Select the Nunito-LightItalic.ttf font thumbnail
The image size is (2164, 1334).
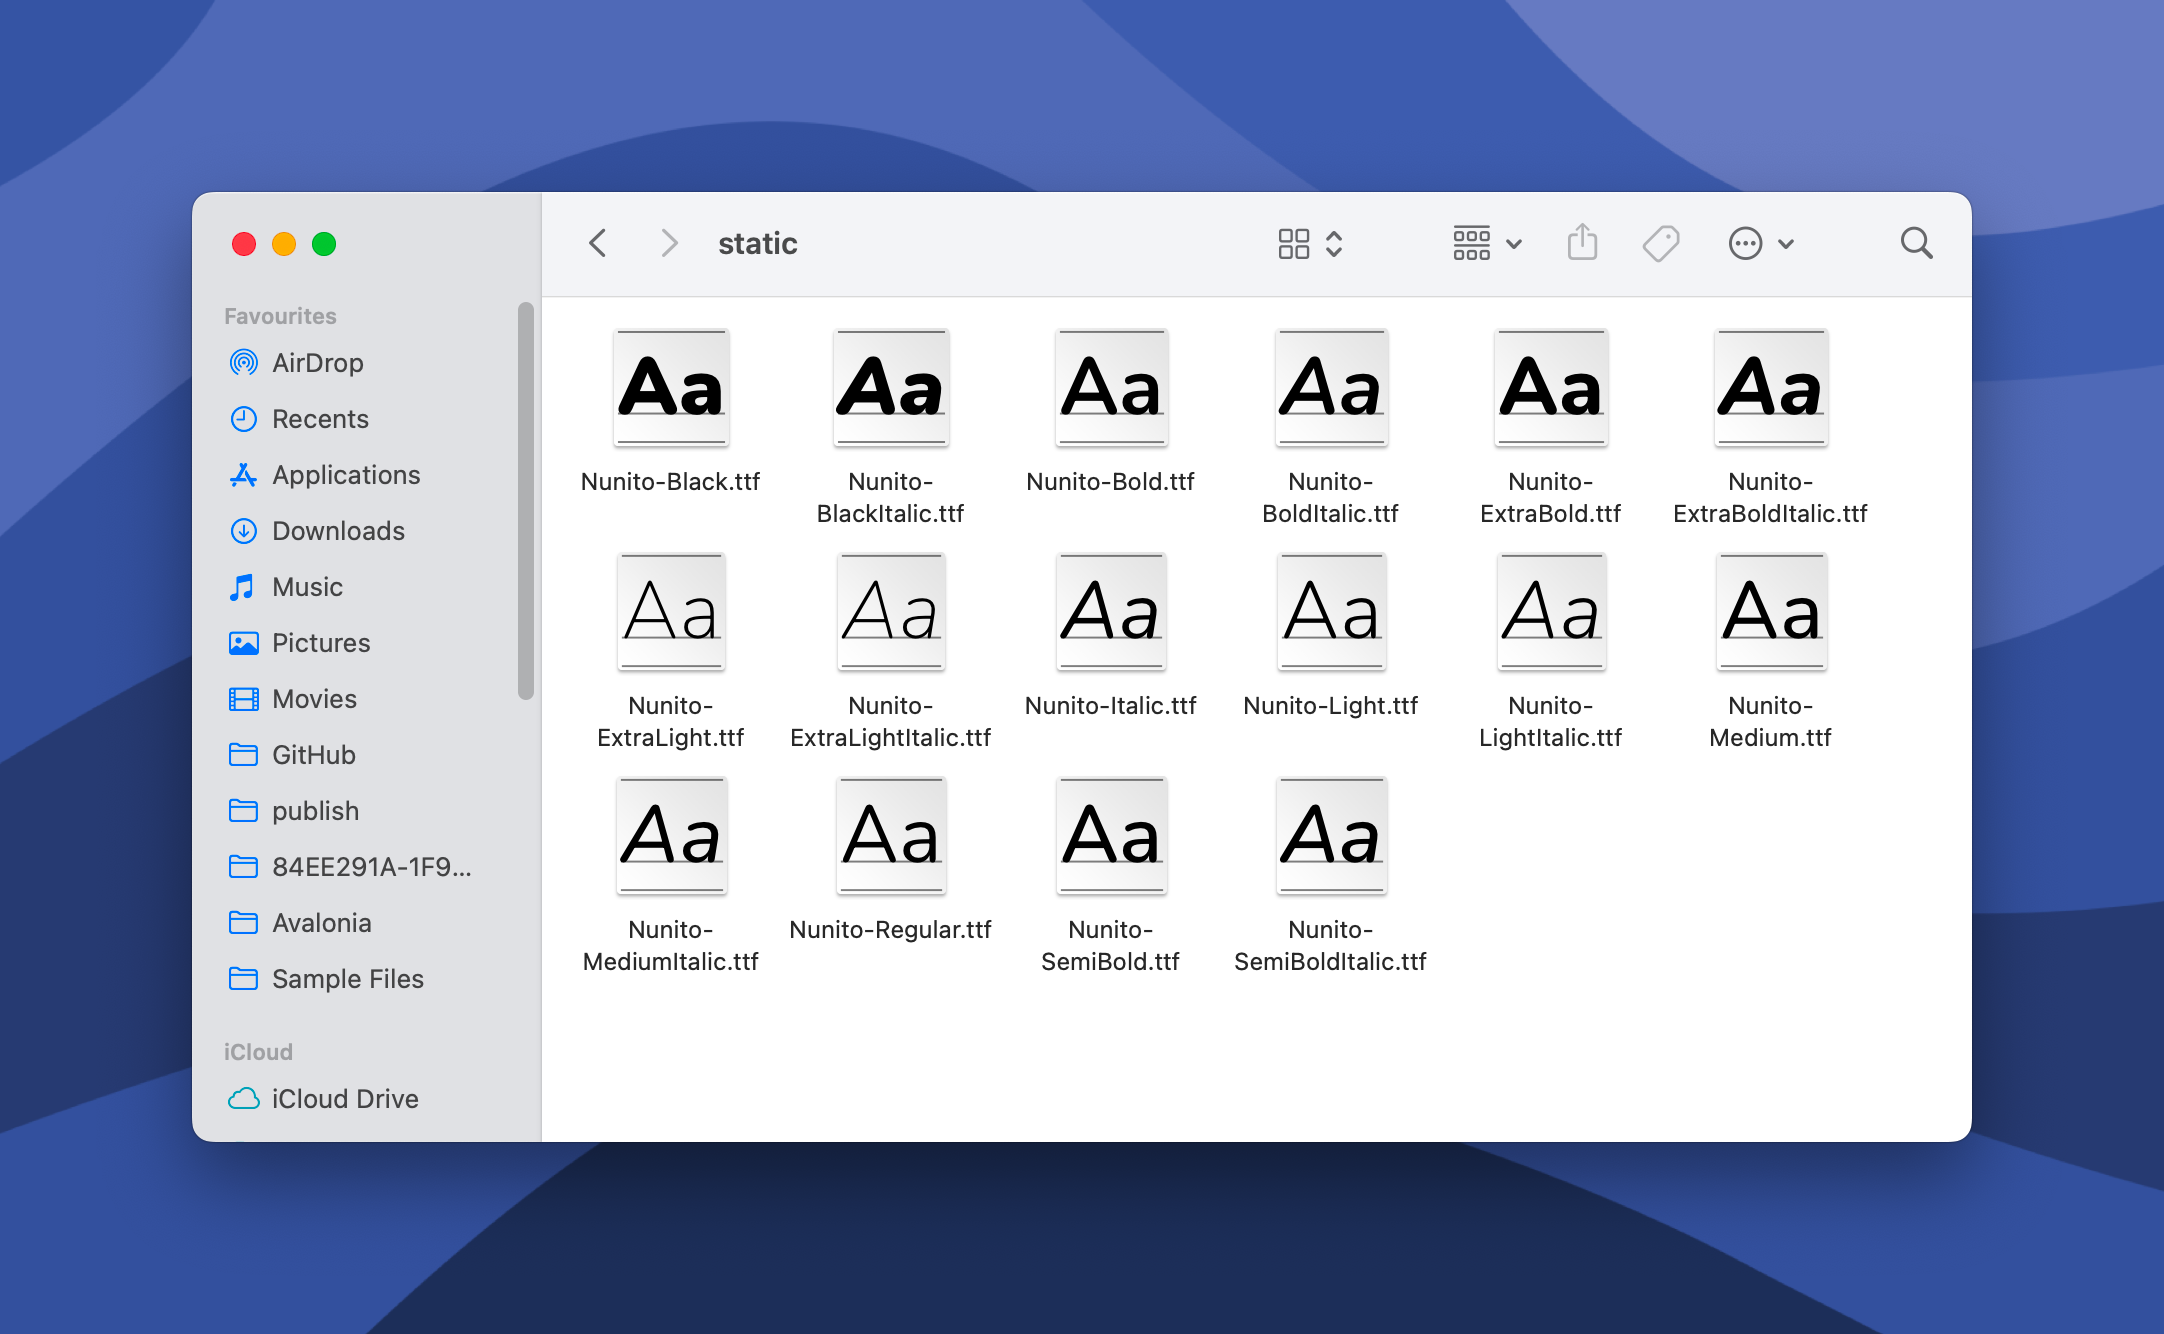pyautogui.click(x=1551, y=611)
